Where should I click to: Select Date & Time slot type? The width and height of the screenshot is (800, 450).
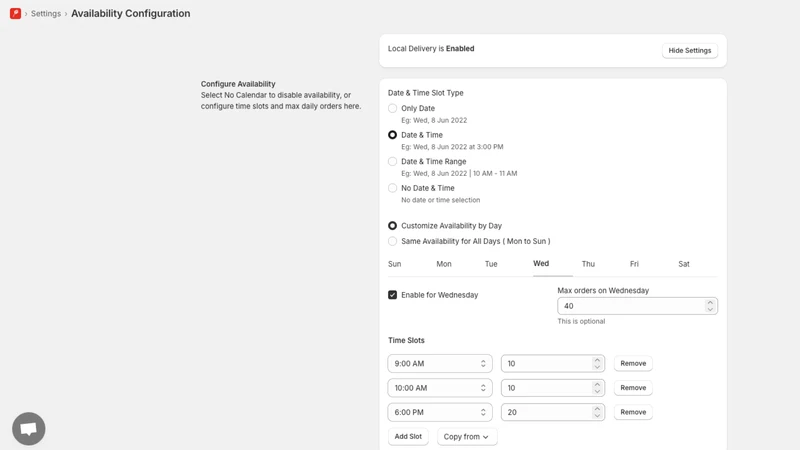(x=392, y=135)
